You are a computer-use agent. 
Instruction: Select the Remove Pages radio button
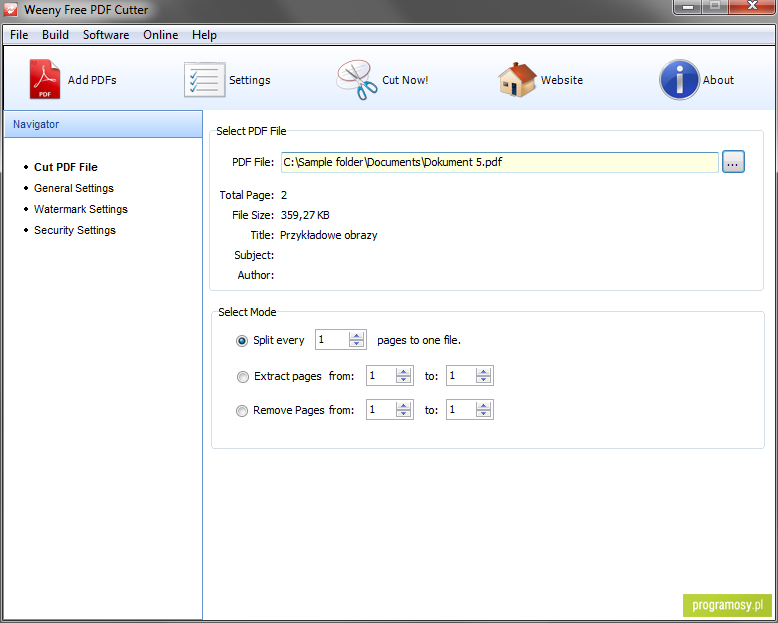click(242, 411)
